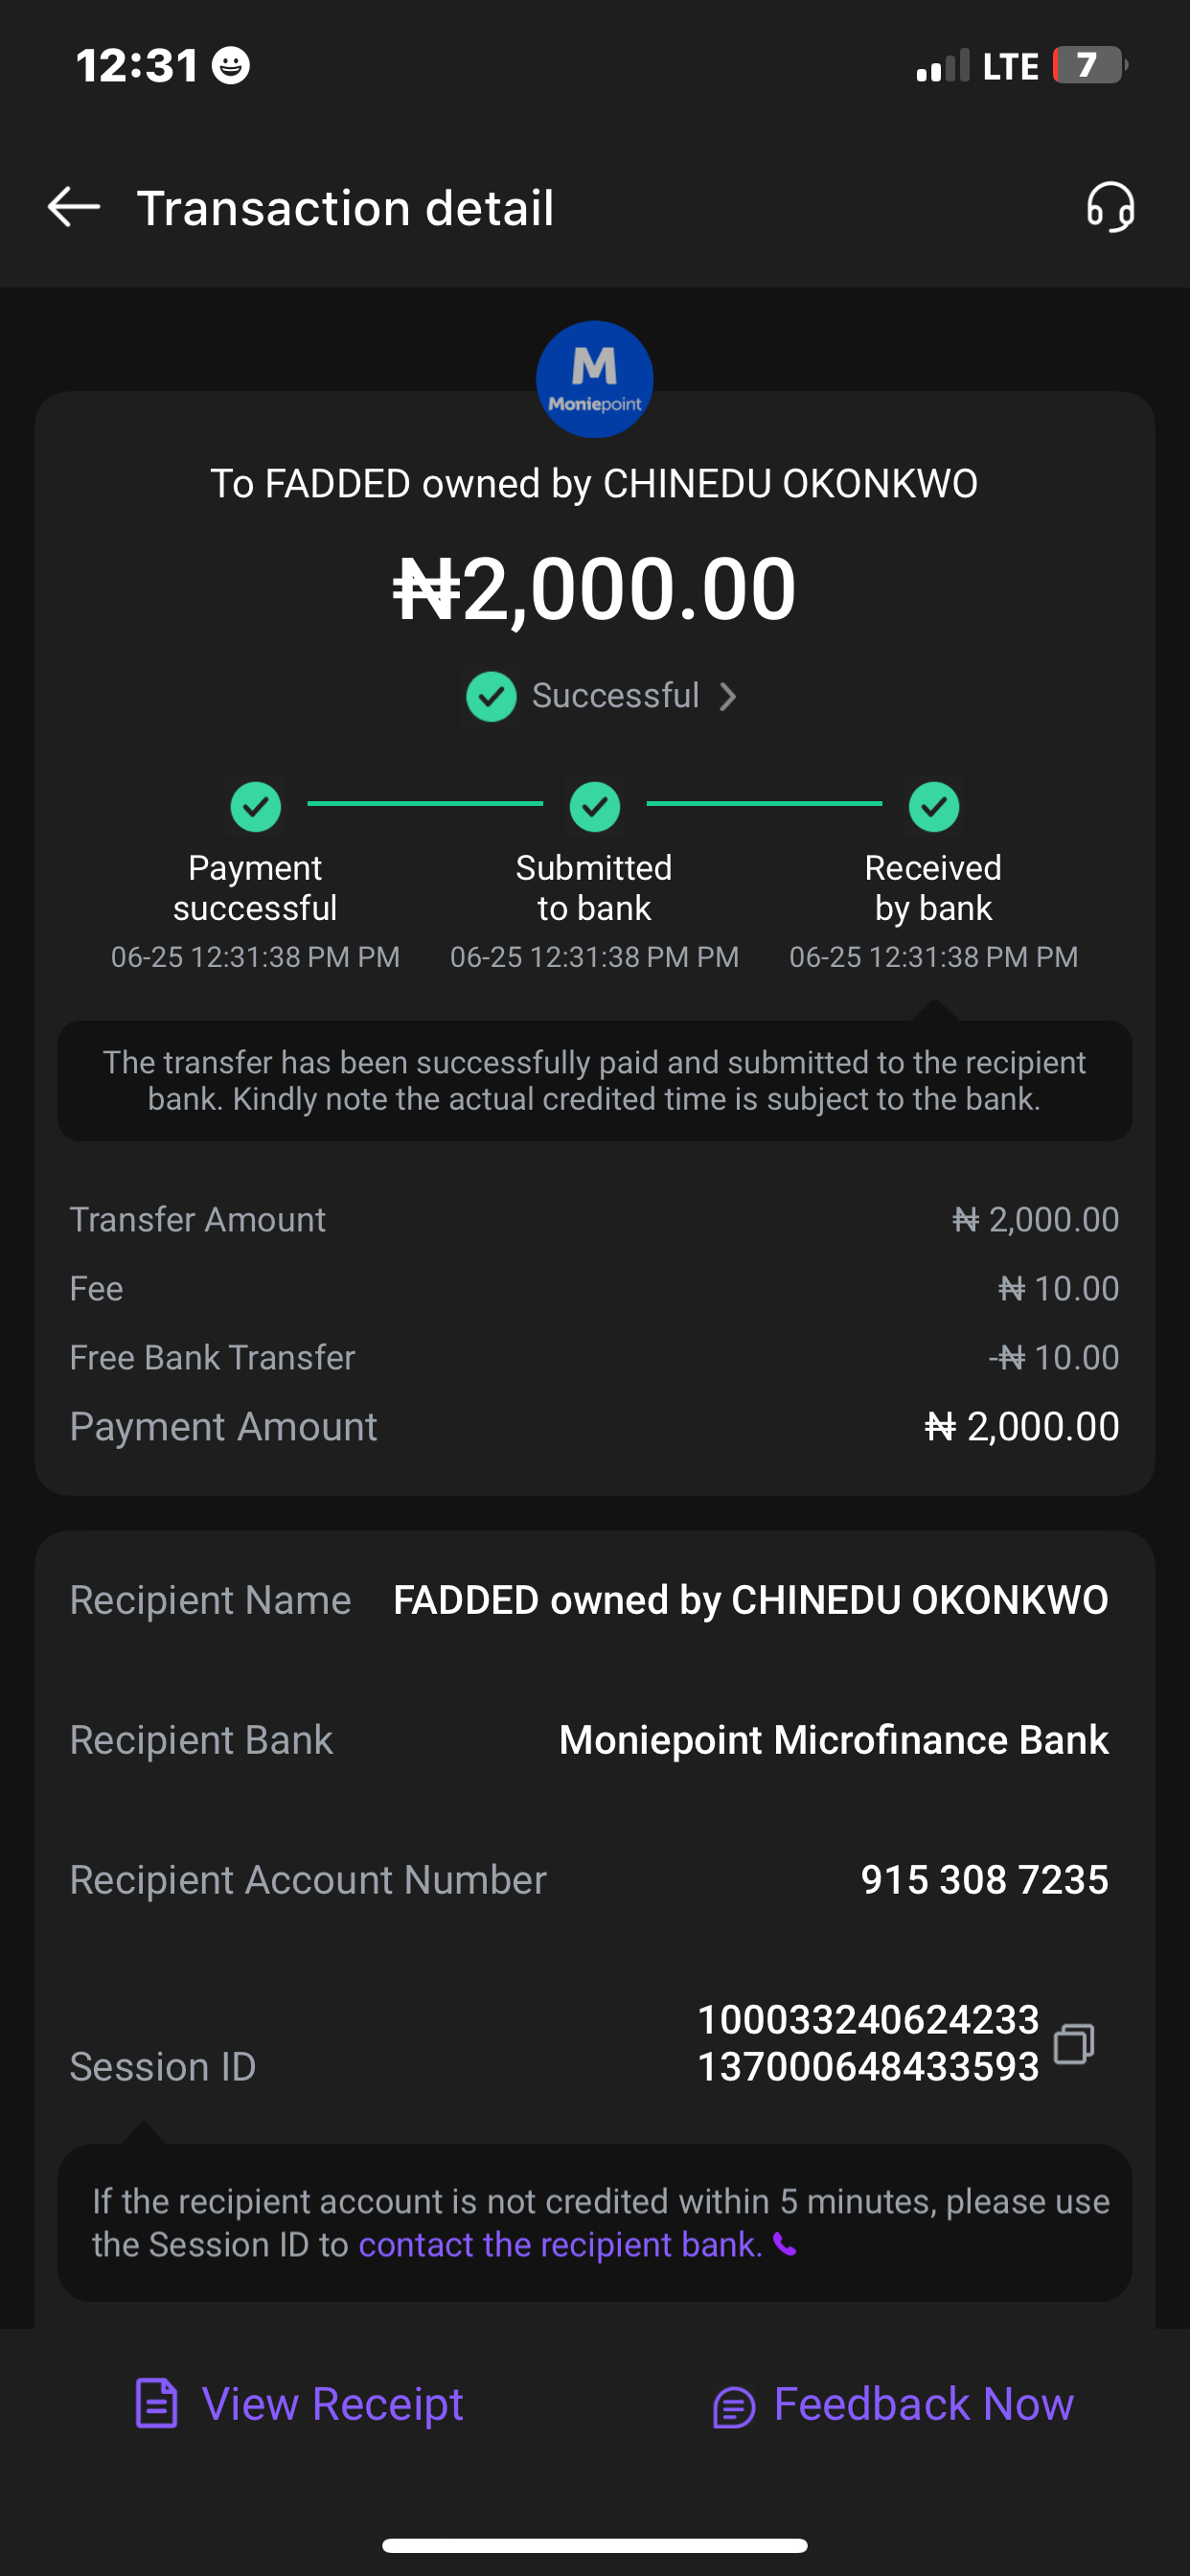This screenshot has height=2576, width=1190.
Task: Tap the Submitted to bank step checkmark
Action: coord(595,806)
